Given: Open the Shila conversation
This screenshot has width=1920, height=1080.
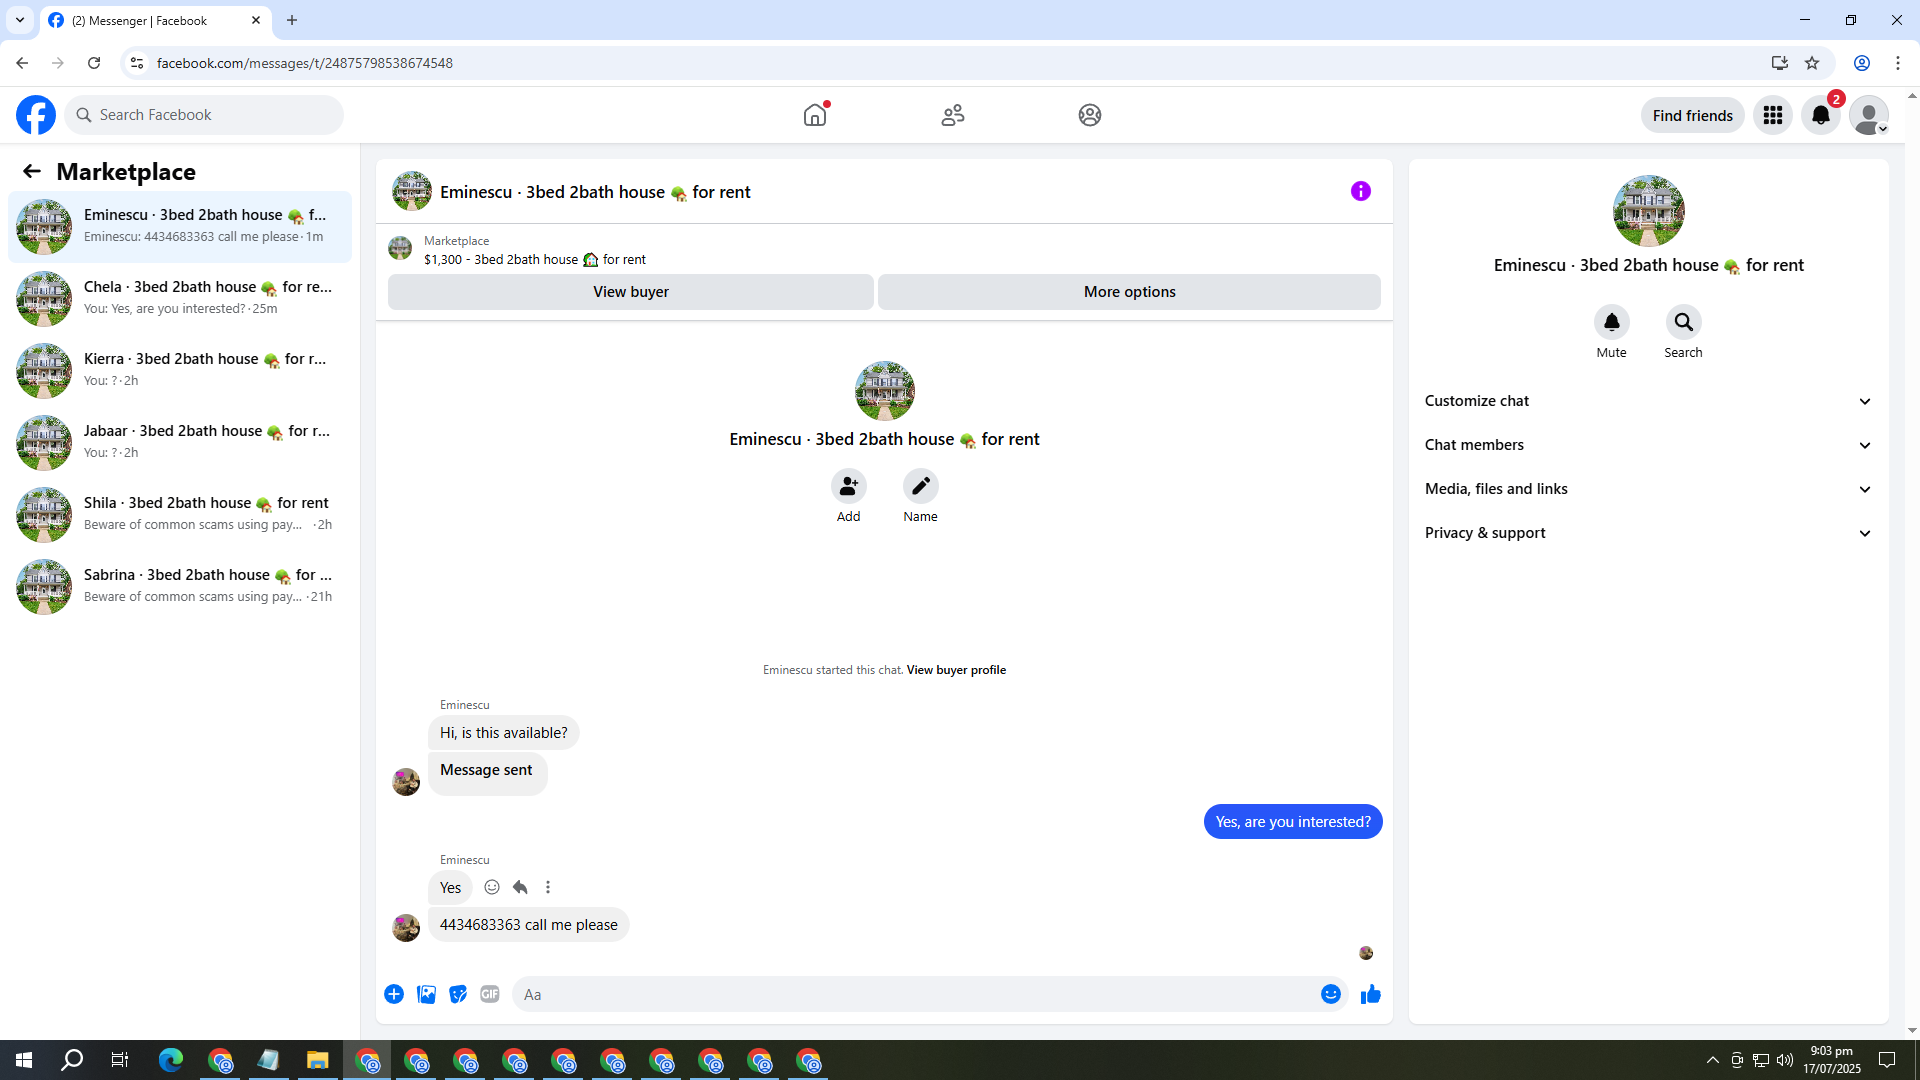Looking at the screenshot, I should point(180,515).
